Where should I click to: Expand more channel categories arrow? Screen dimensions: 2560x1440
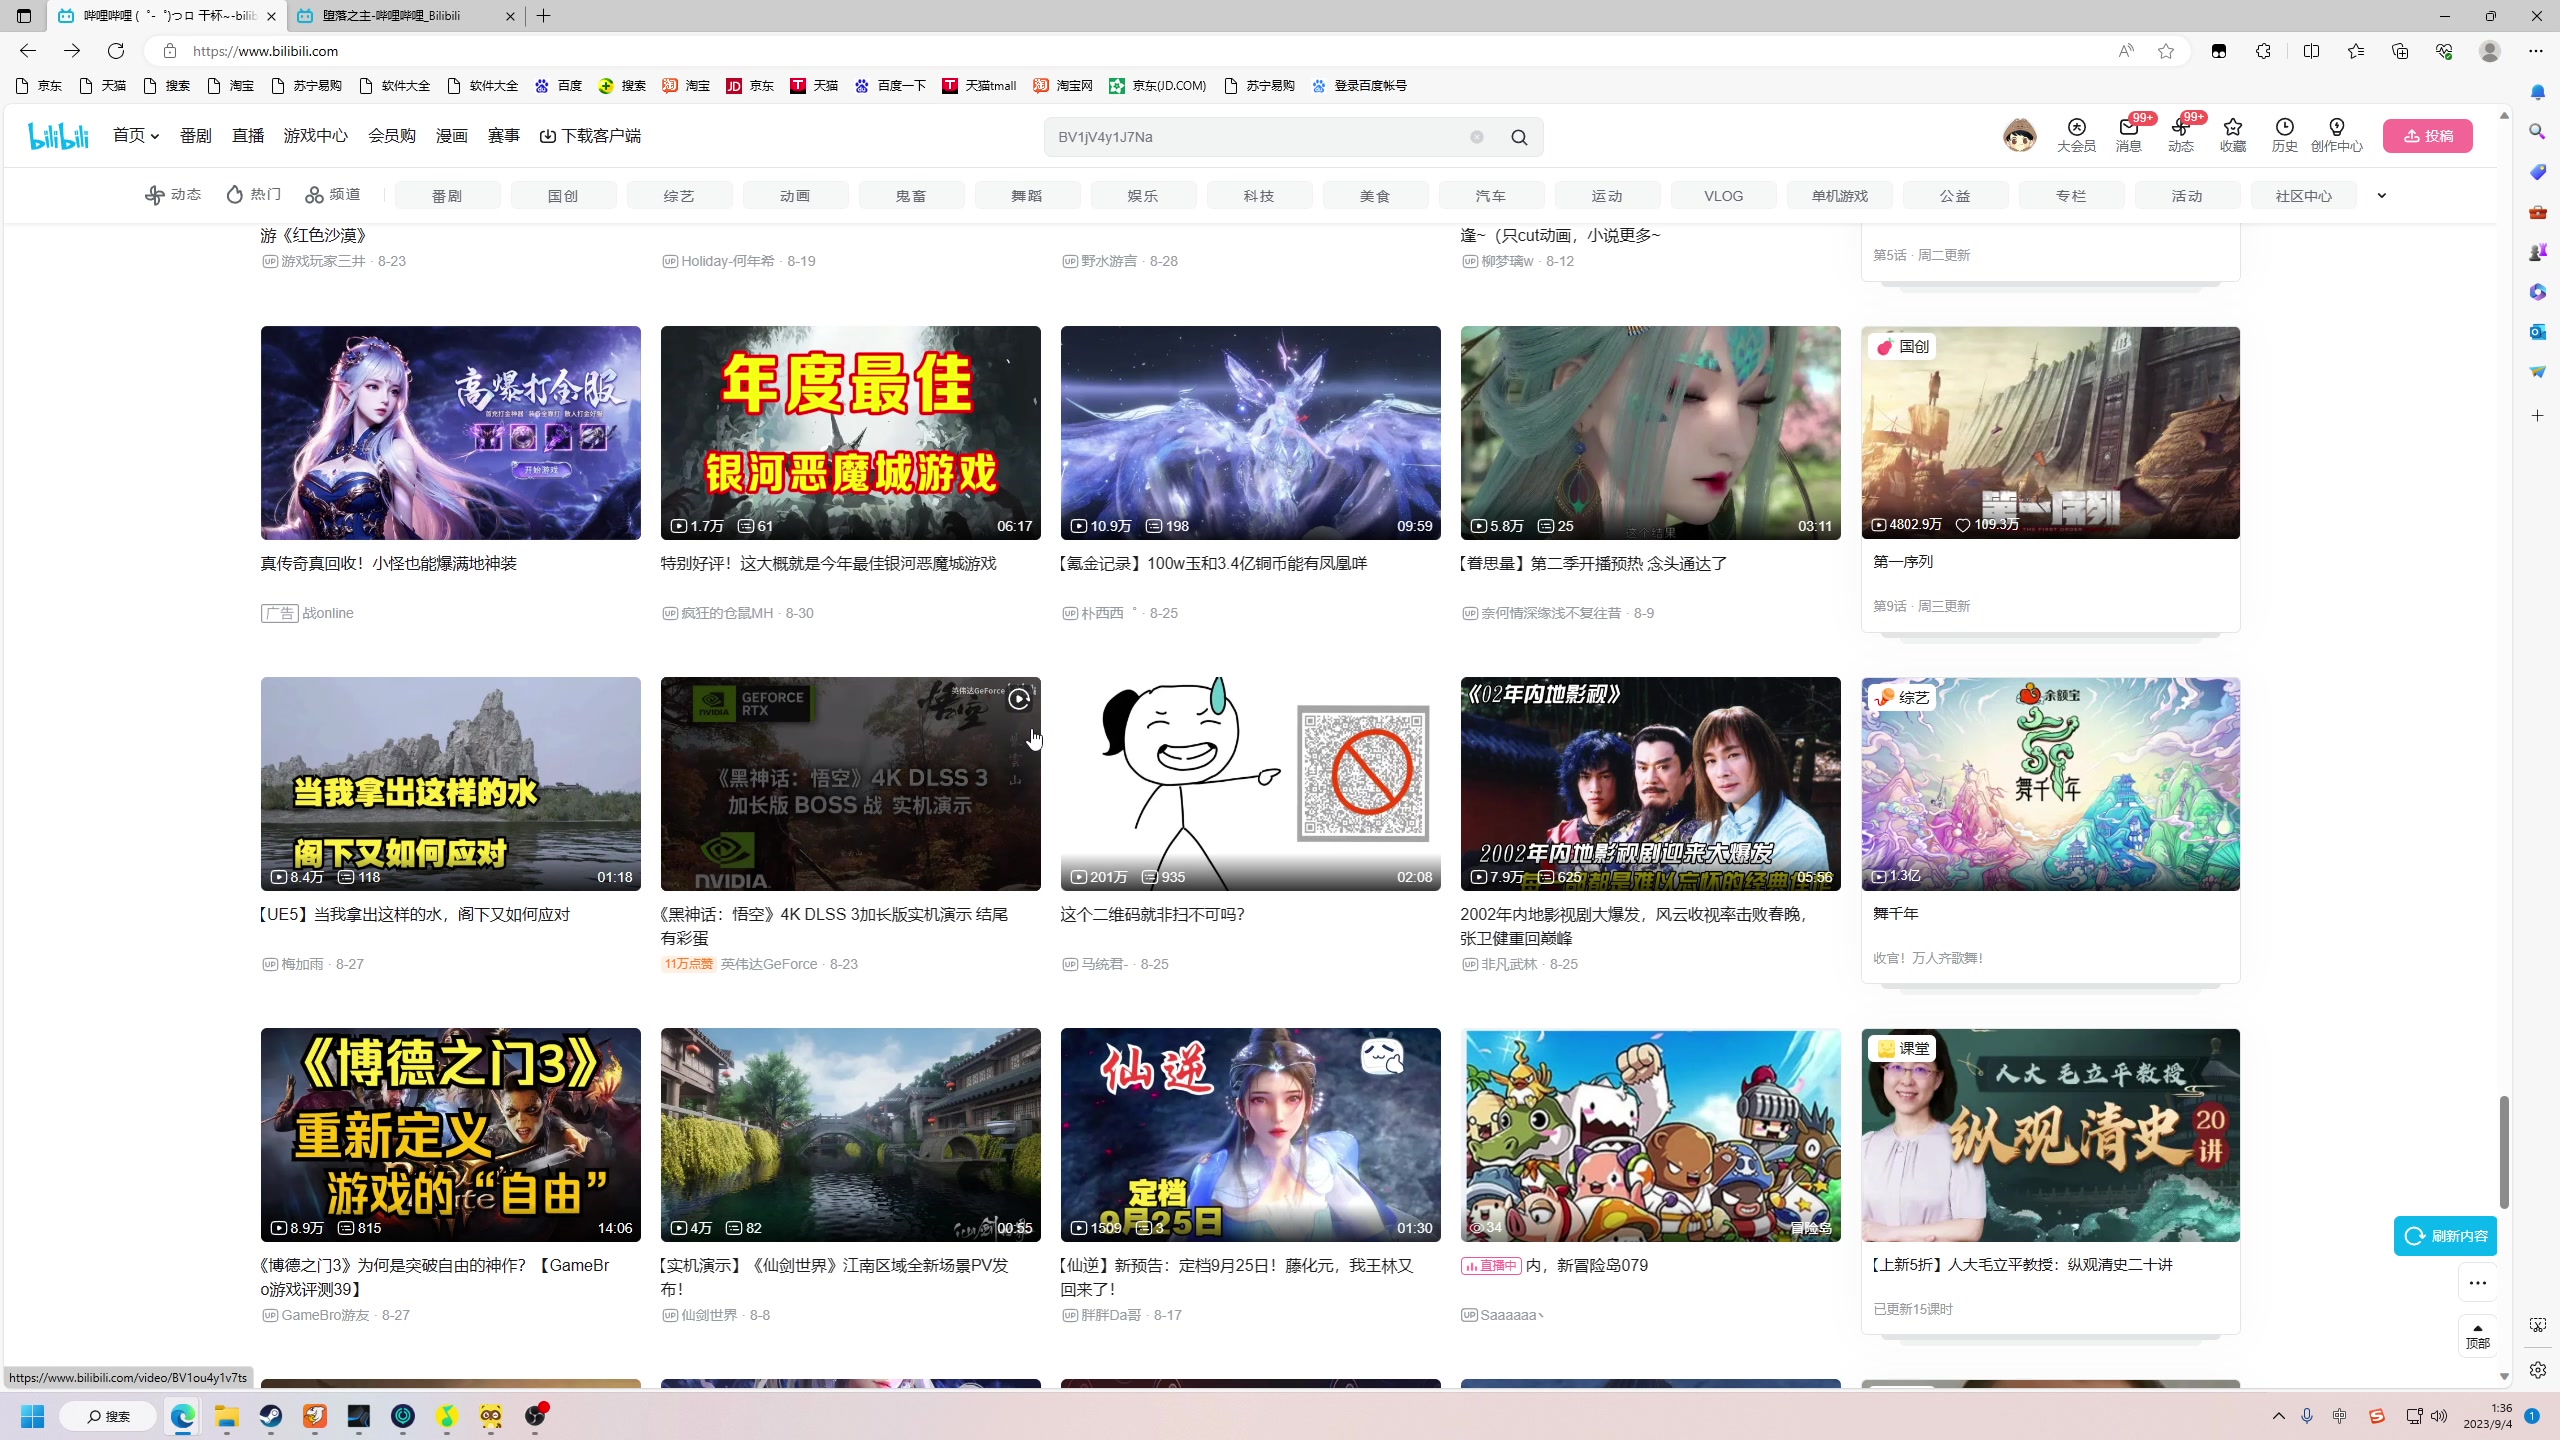click(x=2382, y=196)
